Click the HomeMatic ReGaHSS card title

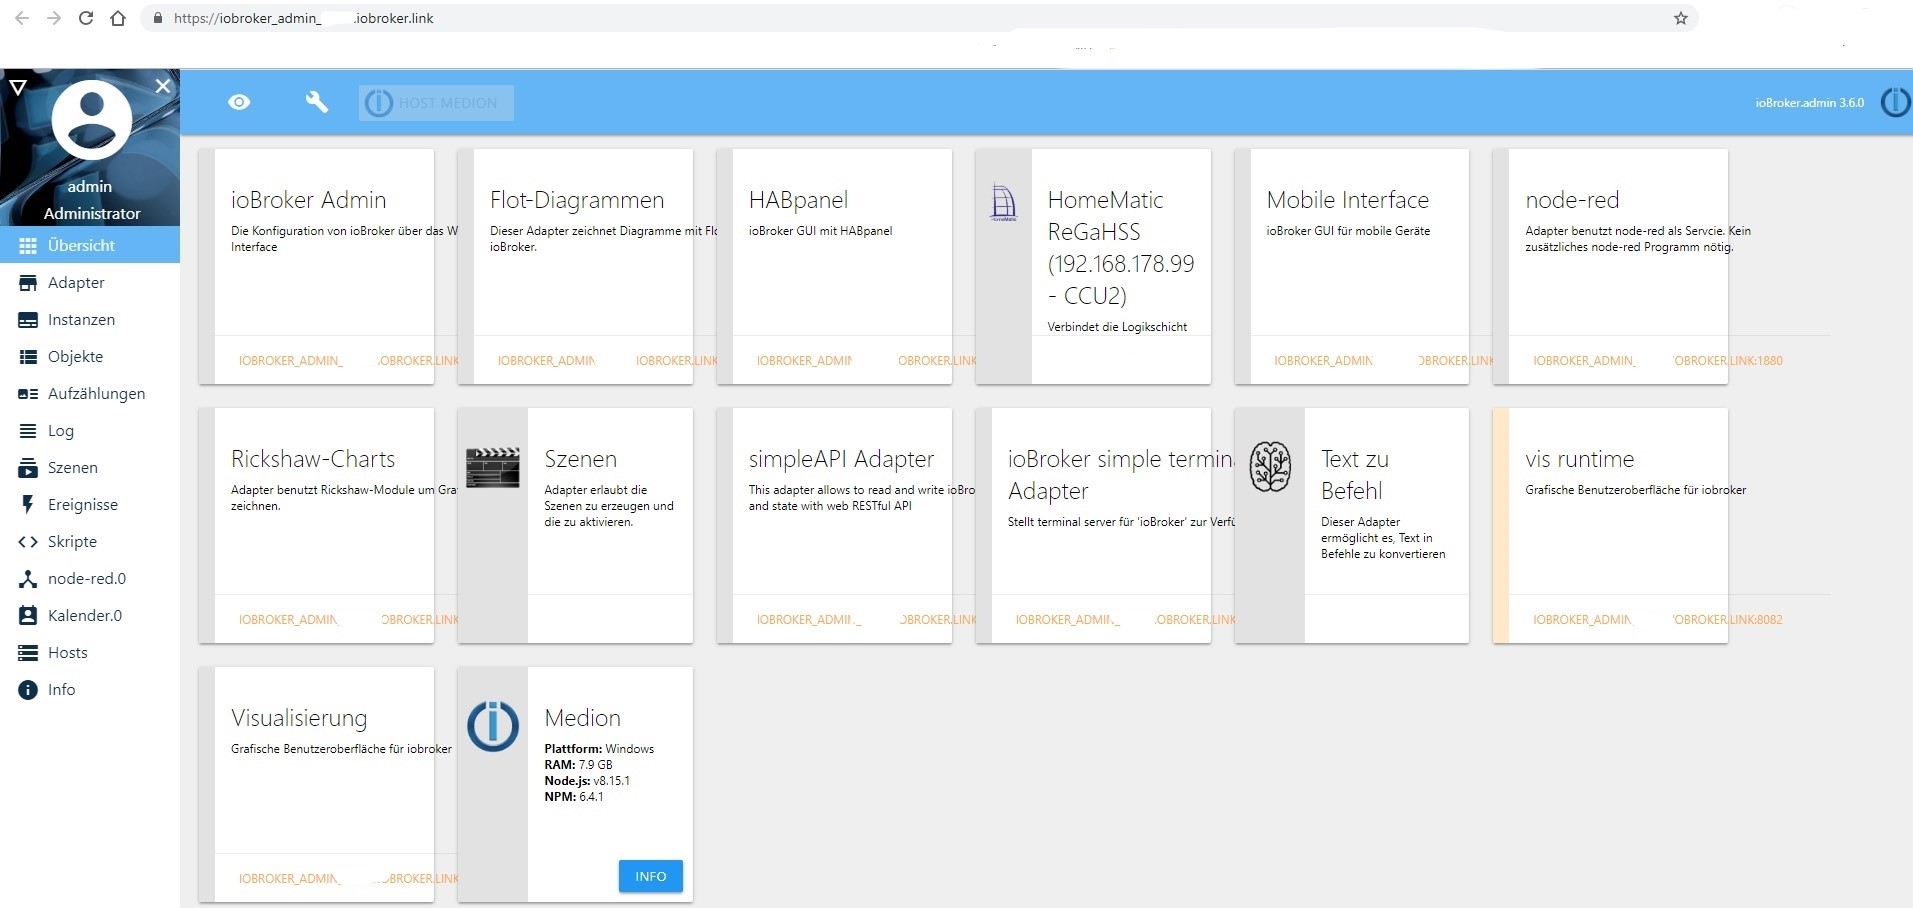[1121, 248]
